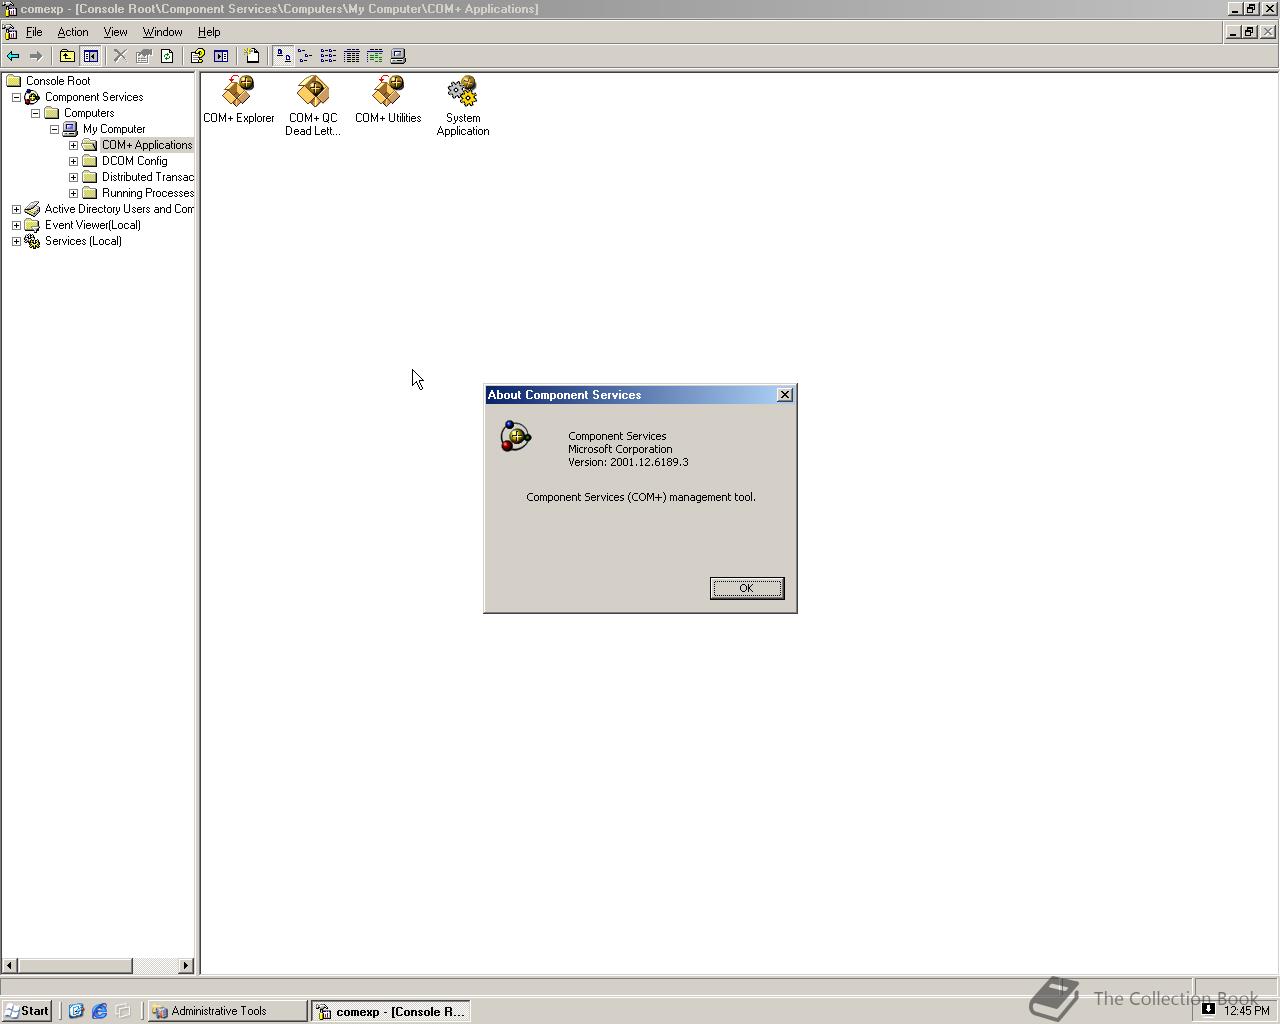Select Services (Local) in the tree
This screenshot has height=1024, width=1280.
[x=83, y=241]
